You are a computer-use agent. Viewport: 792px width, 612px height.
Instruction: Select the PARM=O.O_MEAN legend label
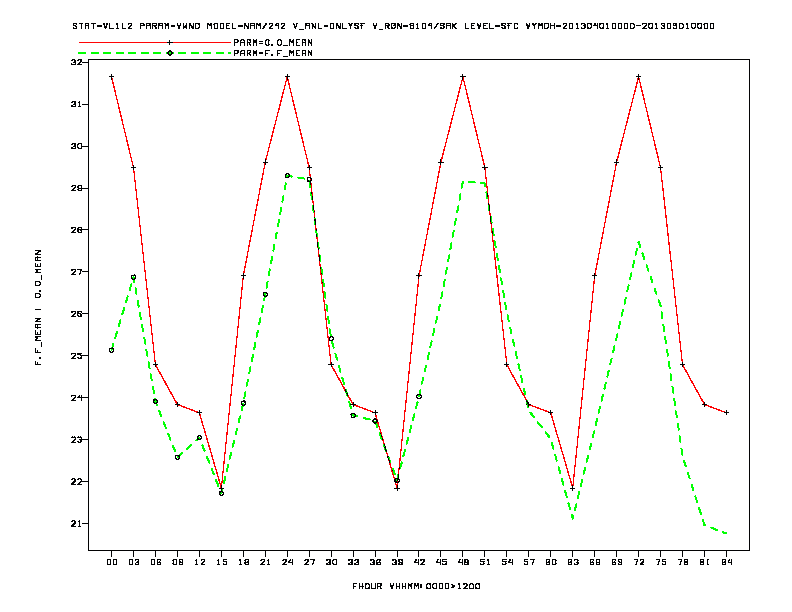pos(273,42)
